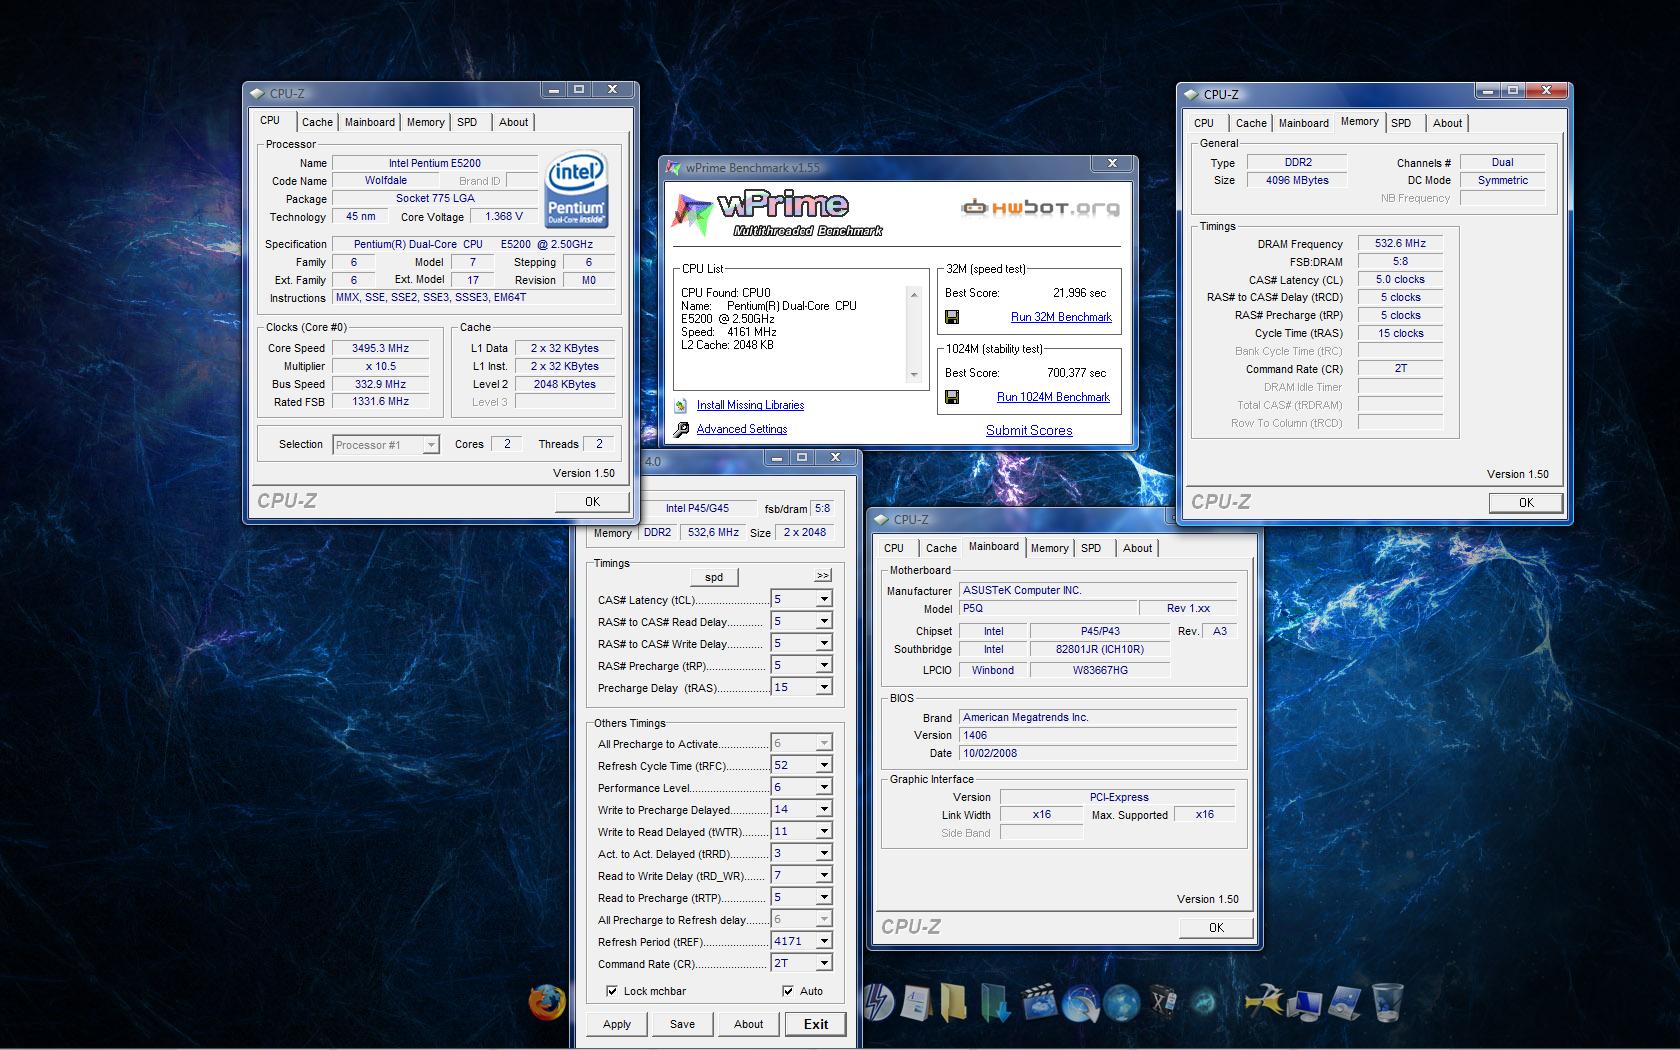Open the disk drive dock icon

(x=1345, y=1002)
